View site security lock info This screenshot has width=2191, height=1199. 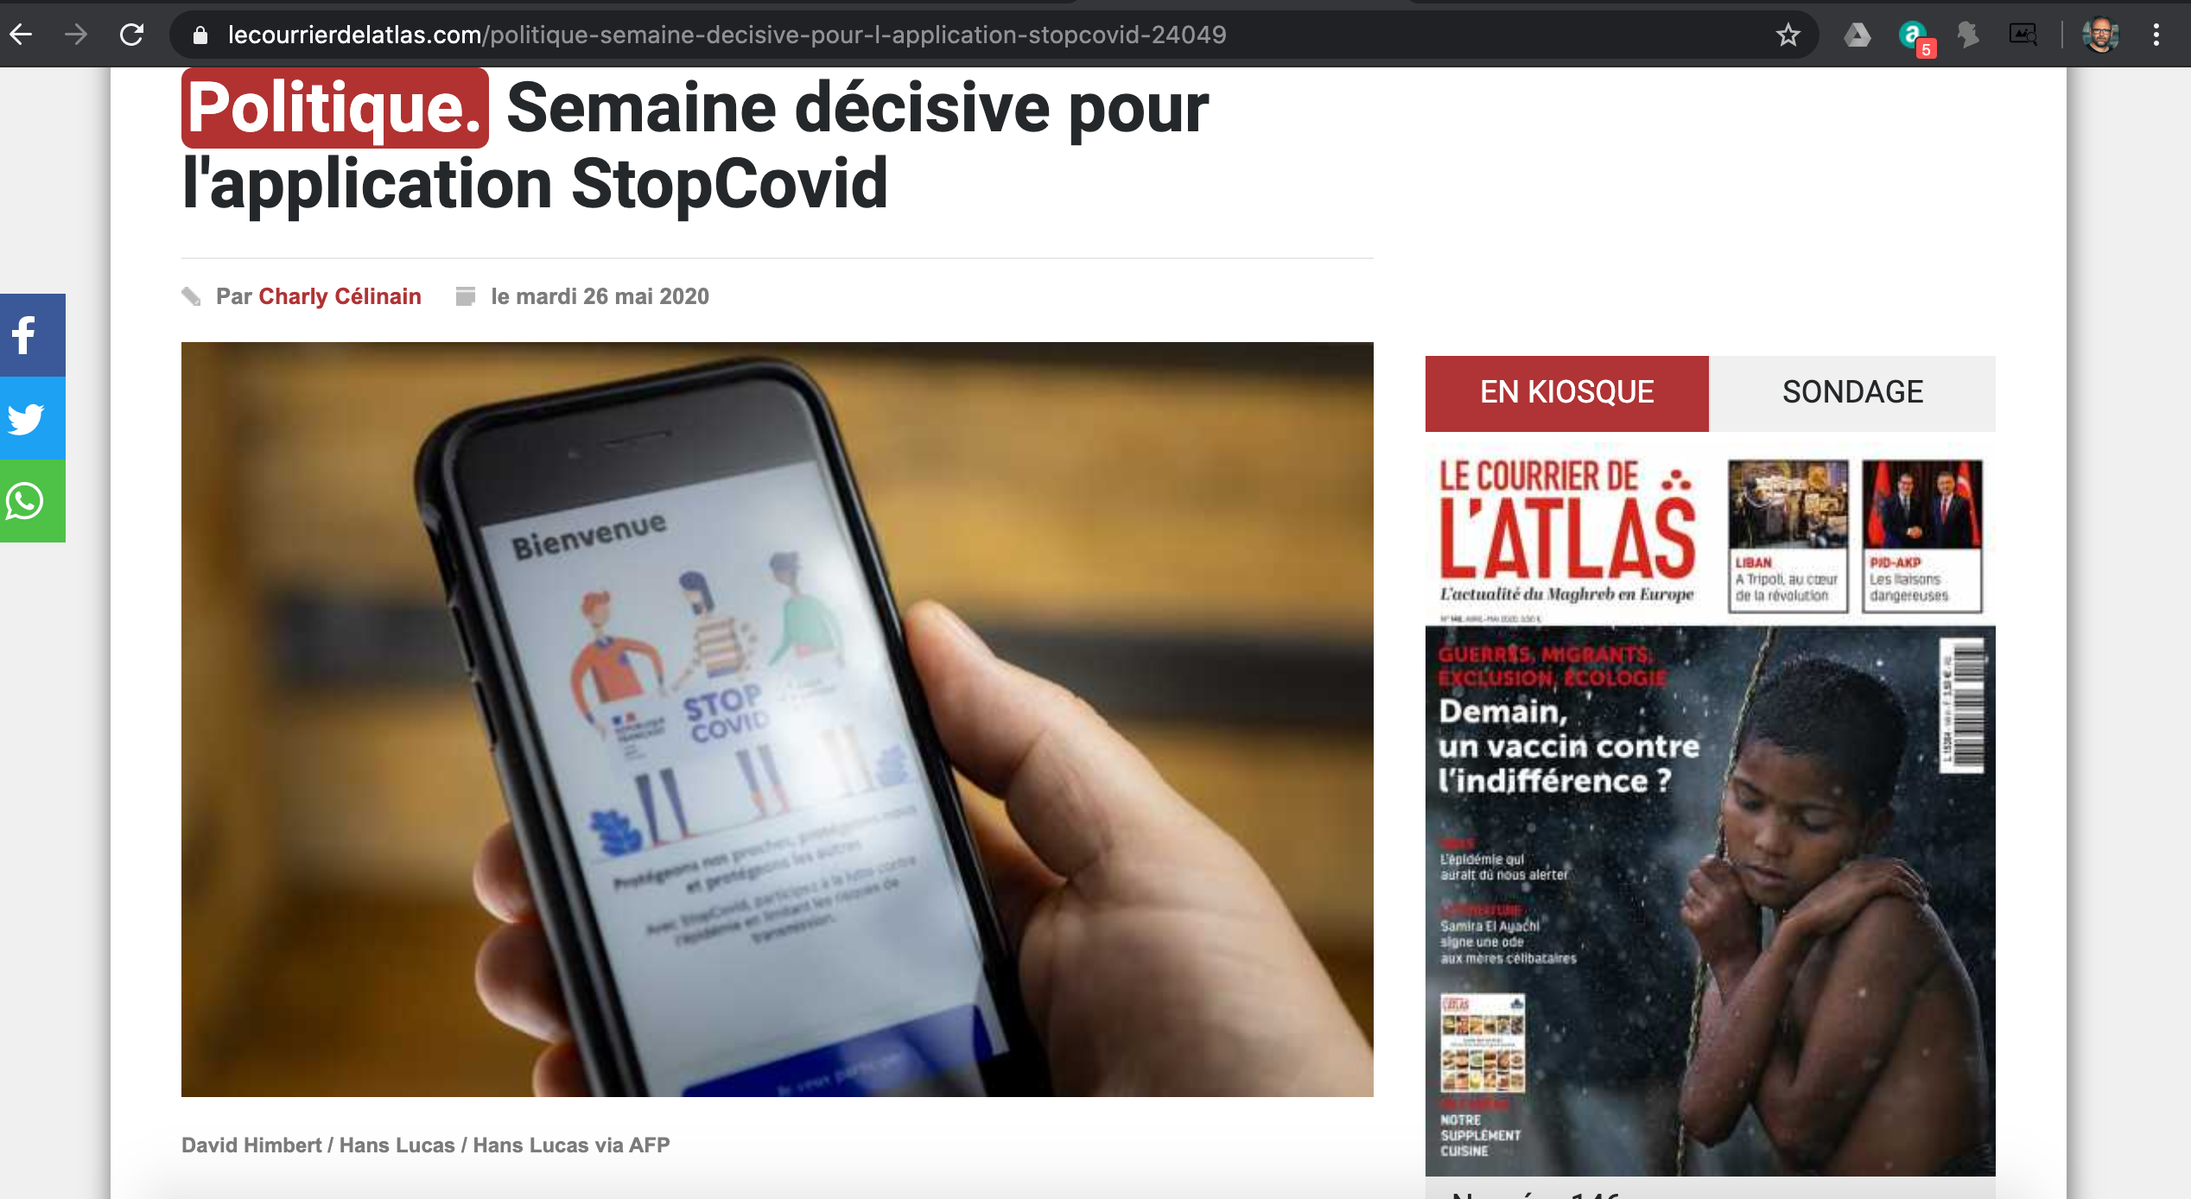(200, 35)
